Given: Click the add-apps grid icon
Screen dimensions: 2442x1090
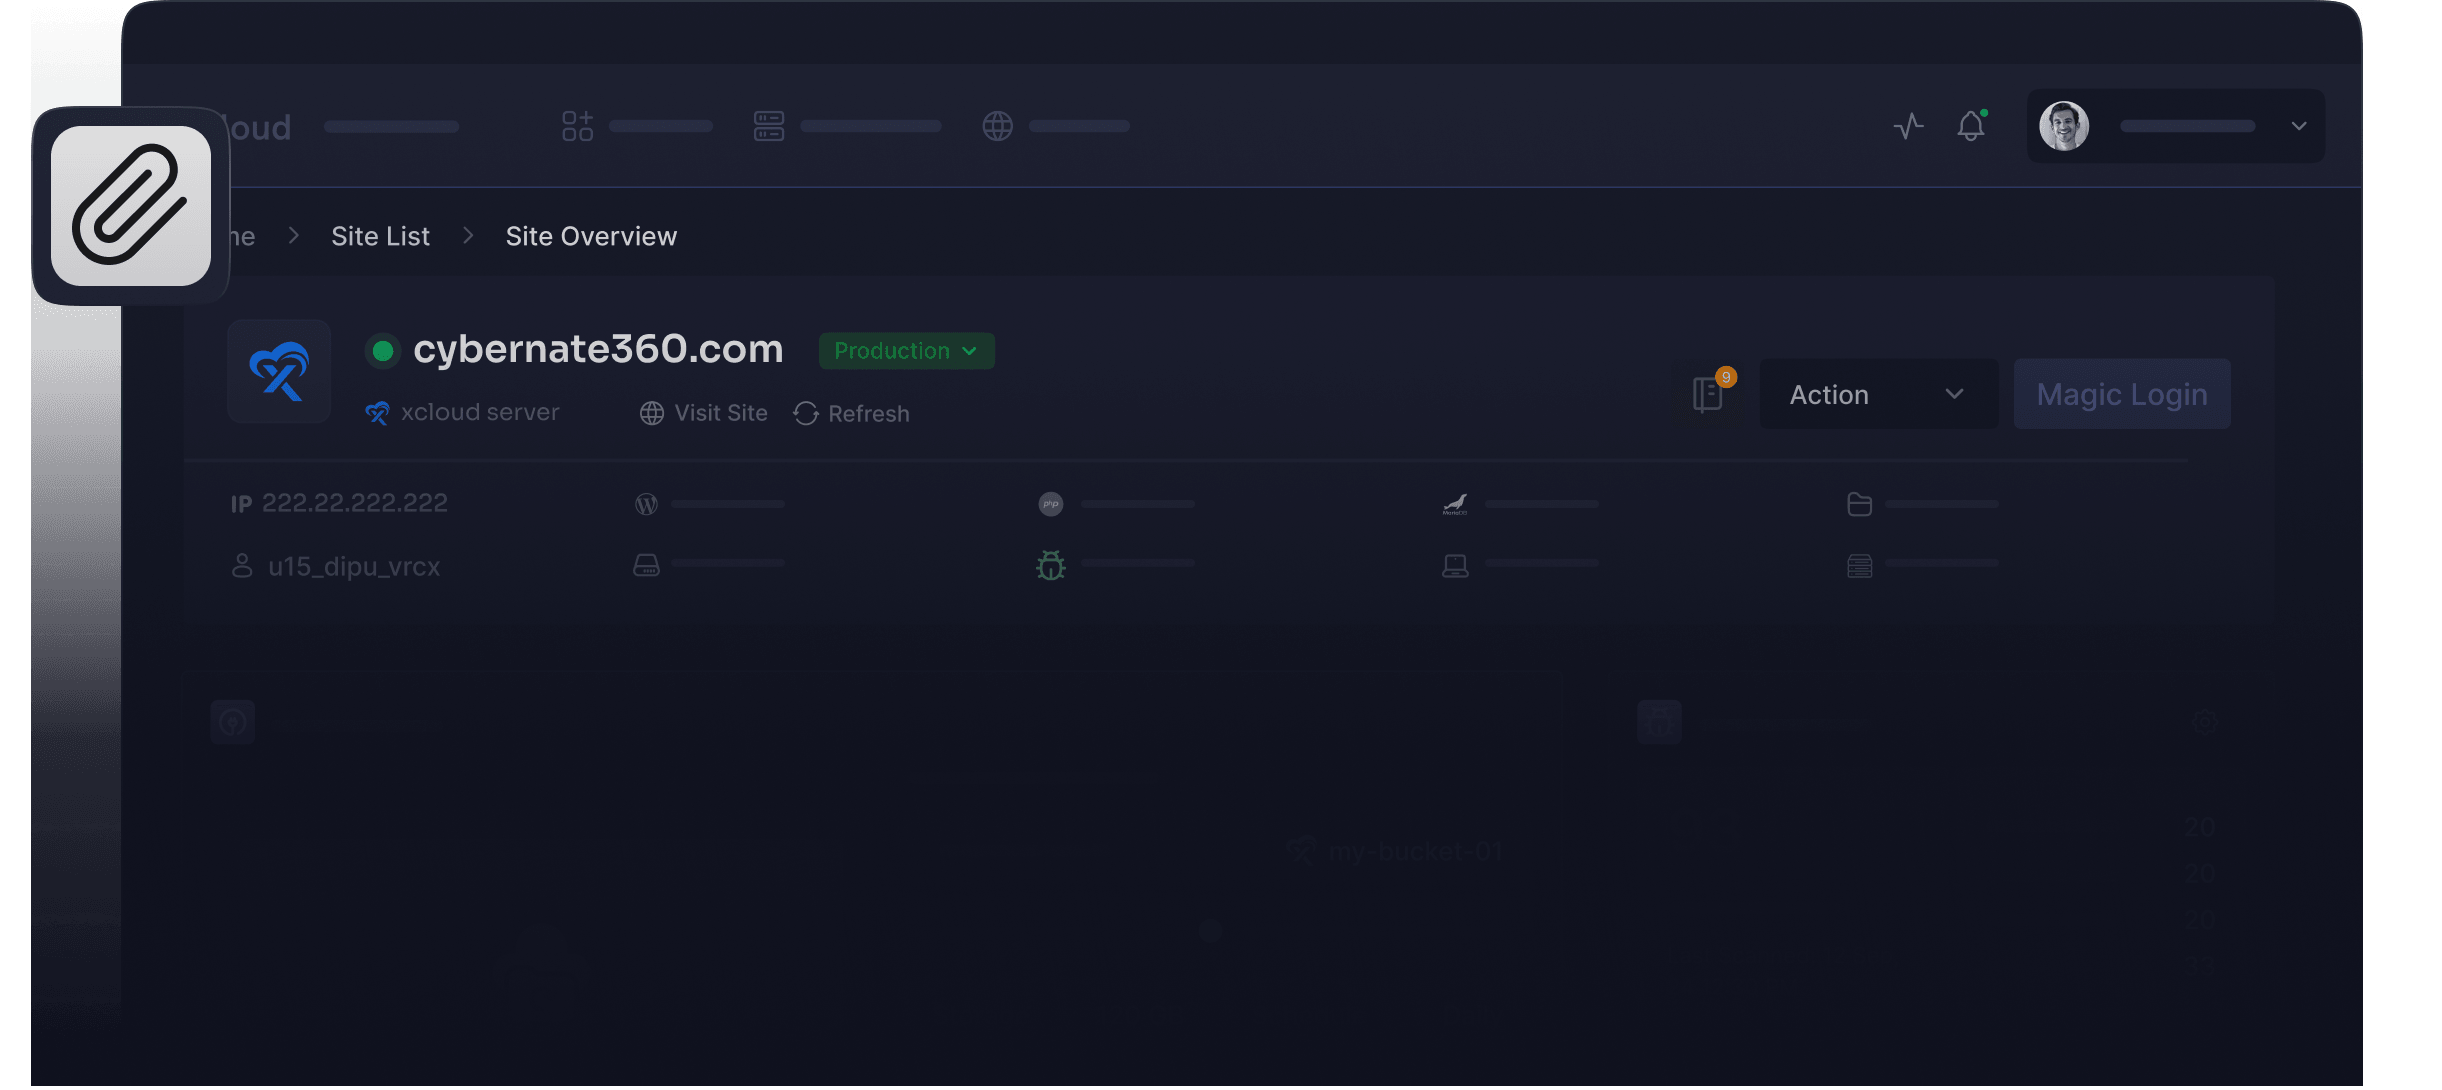Looking at the screenshot, I should tap(577, 126).
